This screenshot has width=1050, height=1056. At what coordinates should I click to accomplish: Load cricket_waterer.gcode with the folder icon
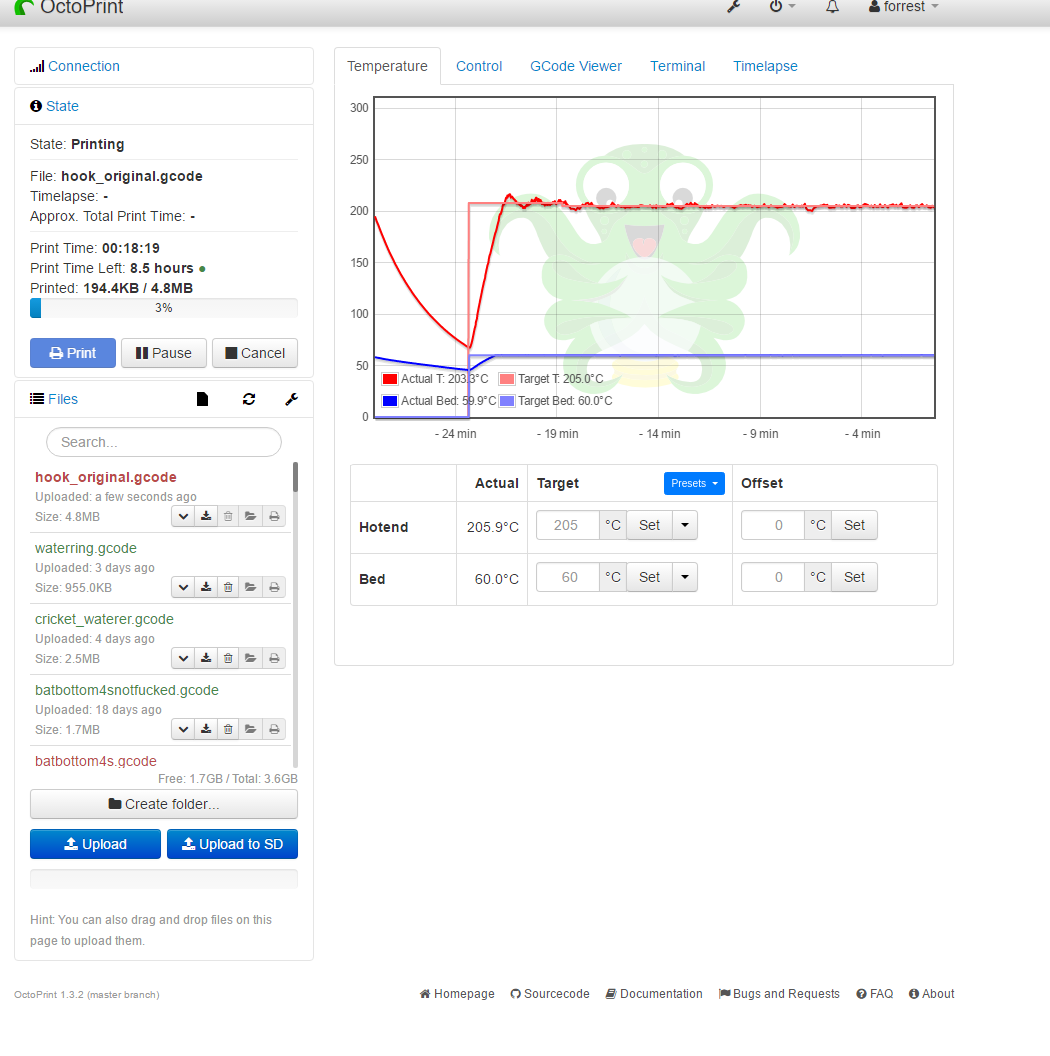coord(251,658)
